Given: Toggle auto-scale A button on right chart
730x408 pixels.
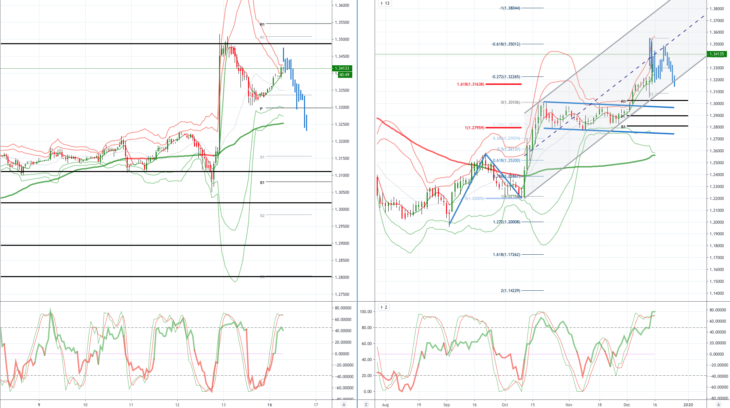Looking at the screenshot, I should click(x=718, y=405).
